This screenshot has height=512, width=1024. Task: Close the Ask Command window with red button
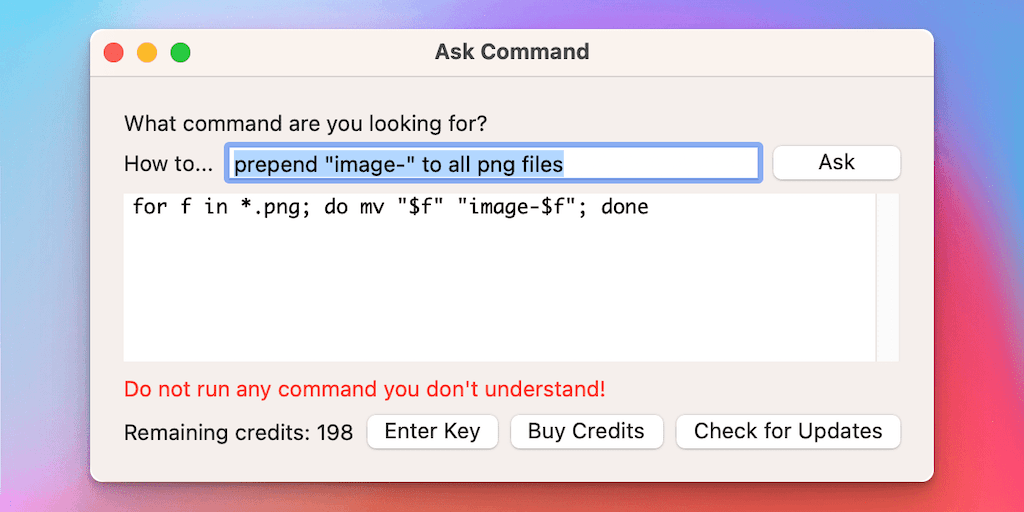click(114, 53)
